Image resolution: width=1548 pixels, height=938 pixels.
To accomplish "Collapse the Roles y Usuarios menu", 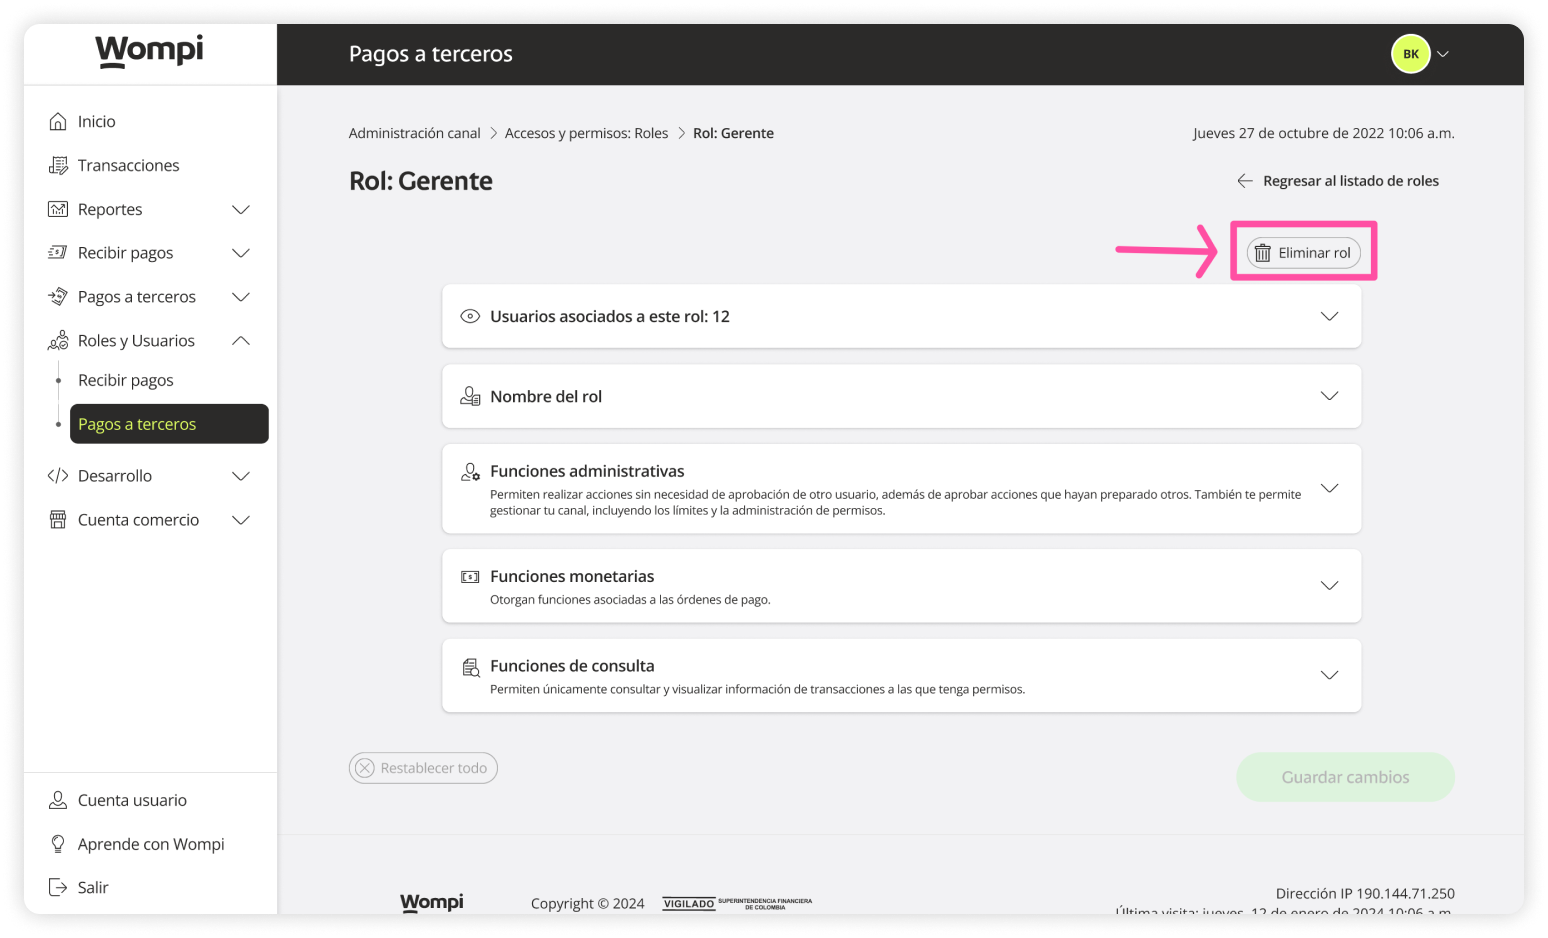I will click(x=240, y=340).
